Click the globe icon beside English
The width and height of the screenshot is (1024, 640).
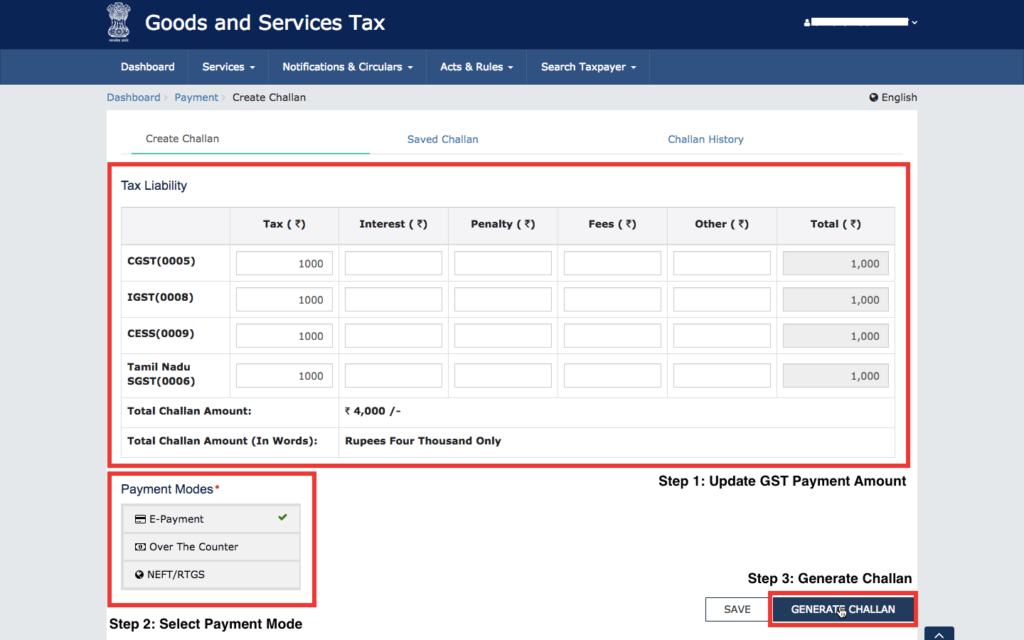pos(874,97)
